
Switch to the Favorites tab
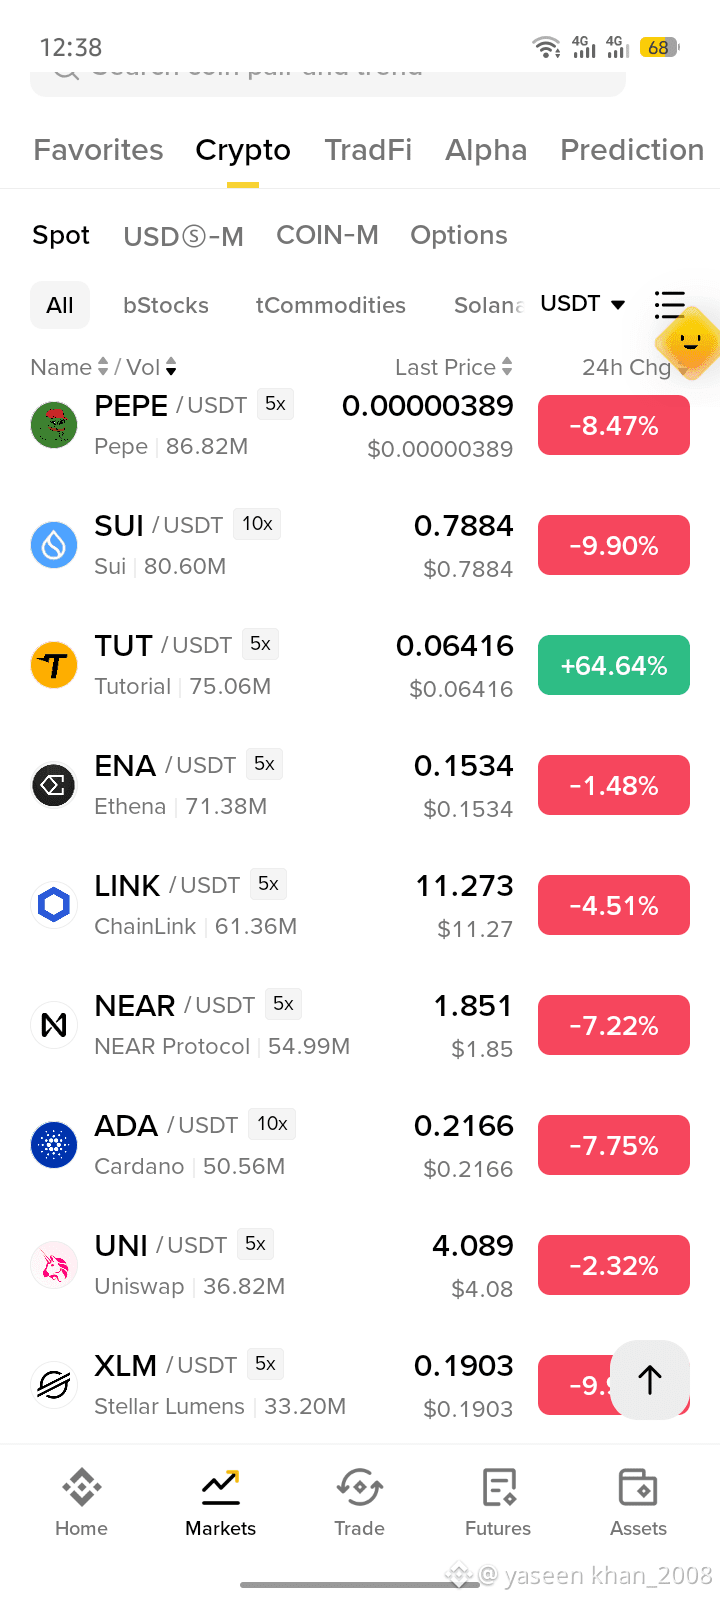click(98, 150)
